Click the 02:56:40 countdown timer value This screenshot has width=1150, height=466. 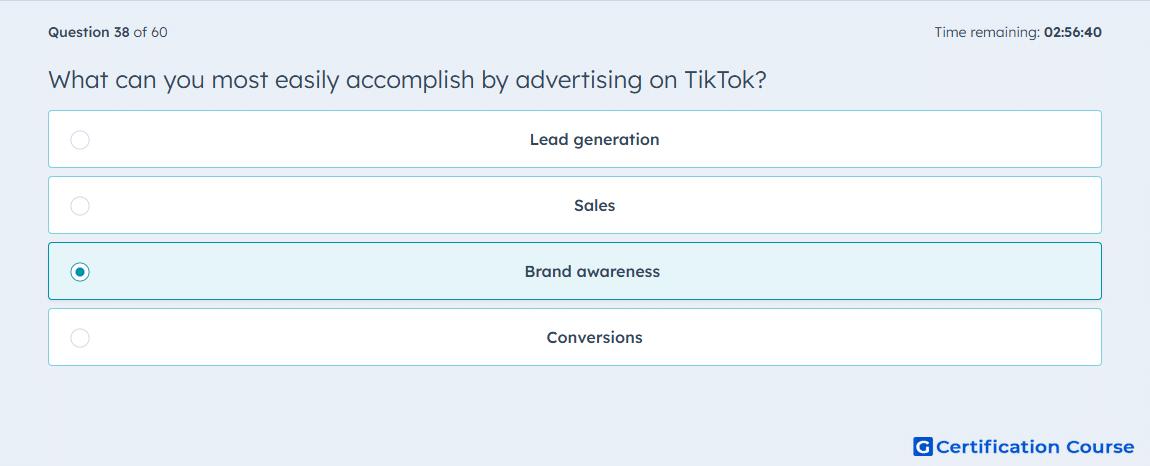1072,32
